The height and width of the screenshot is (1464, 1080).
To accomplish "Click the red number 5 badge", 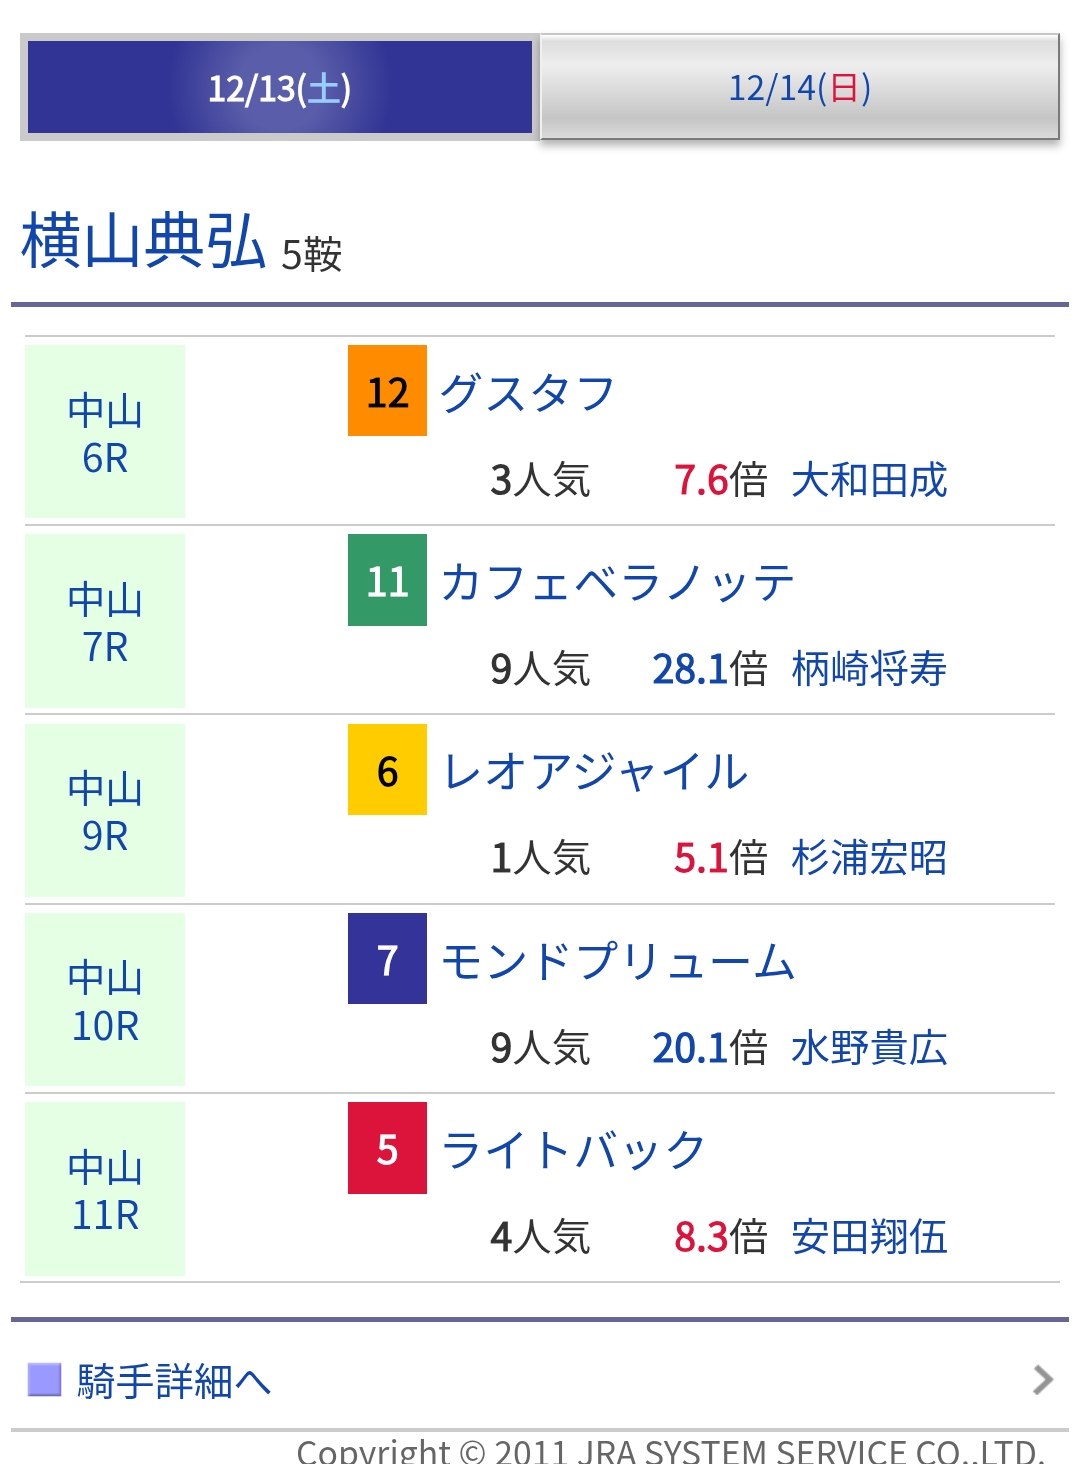I will tap(387, 1148).
